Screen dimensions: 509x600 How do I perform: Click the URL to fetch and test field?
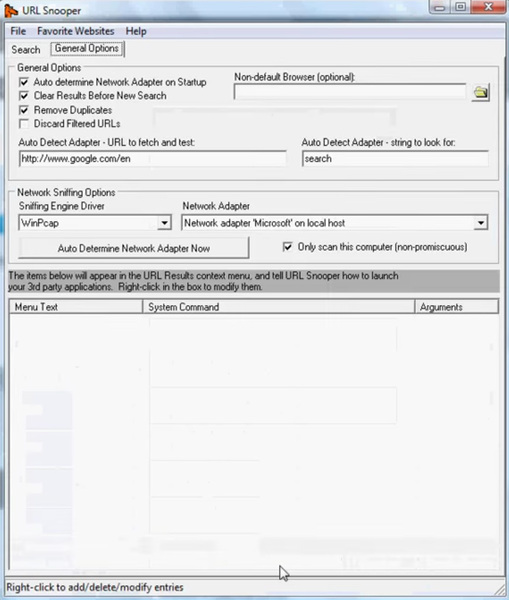pyautogui.click(x=152, y=158)
